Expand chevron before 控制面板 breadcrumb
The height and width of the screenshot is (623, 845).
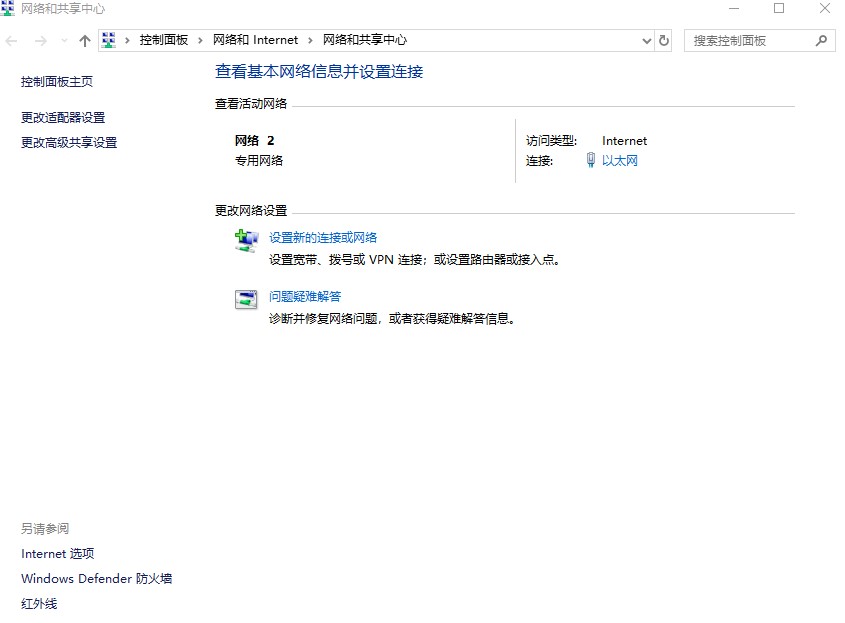[127, 40]
